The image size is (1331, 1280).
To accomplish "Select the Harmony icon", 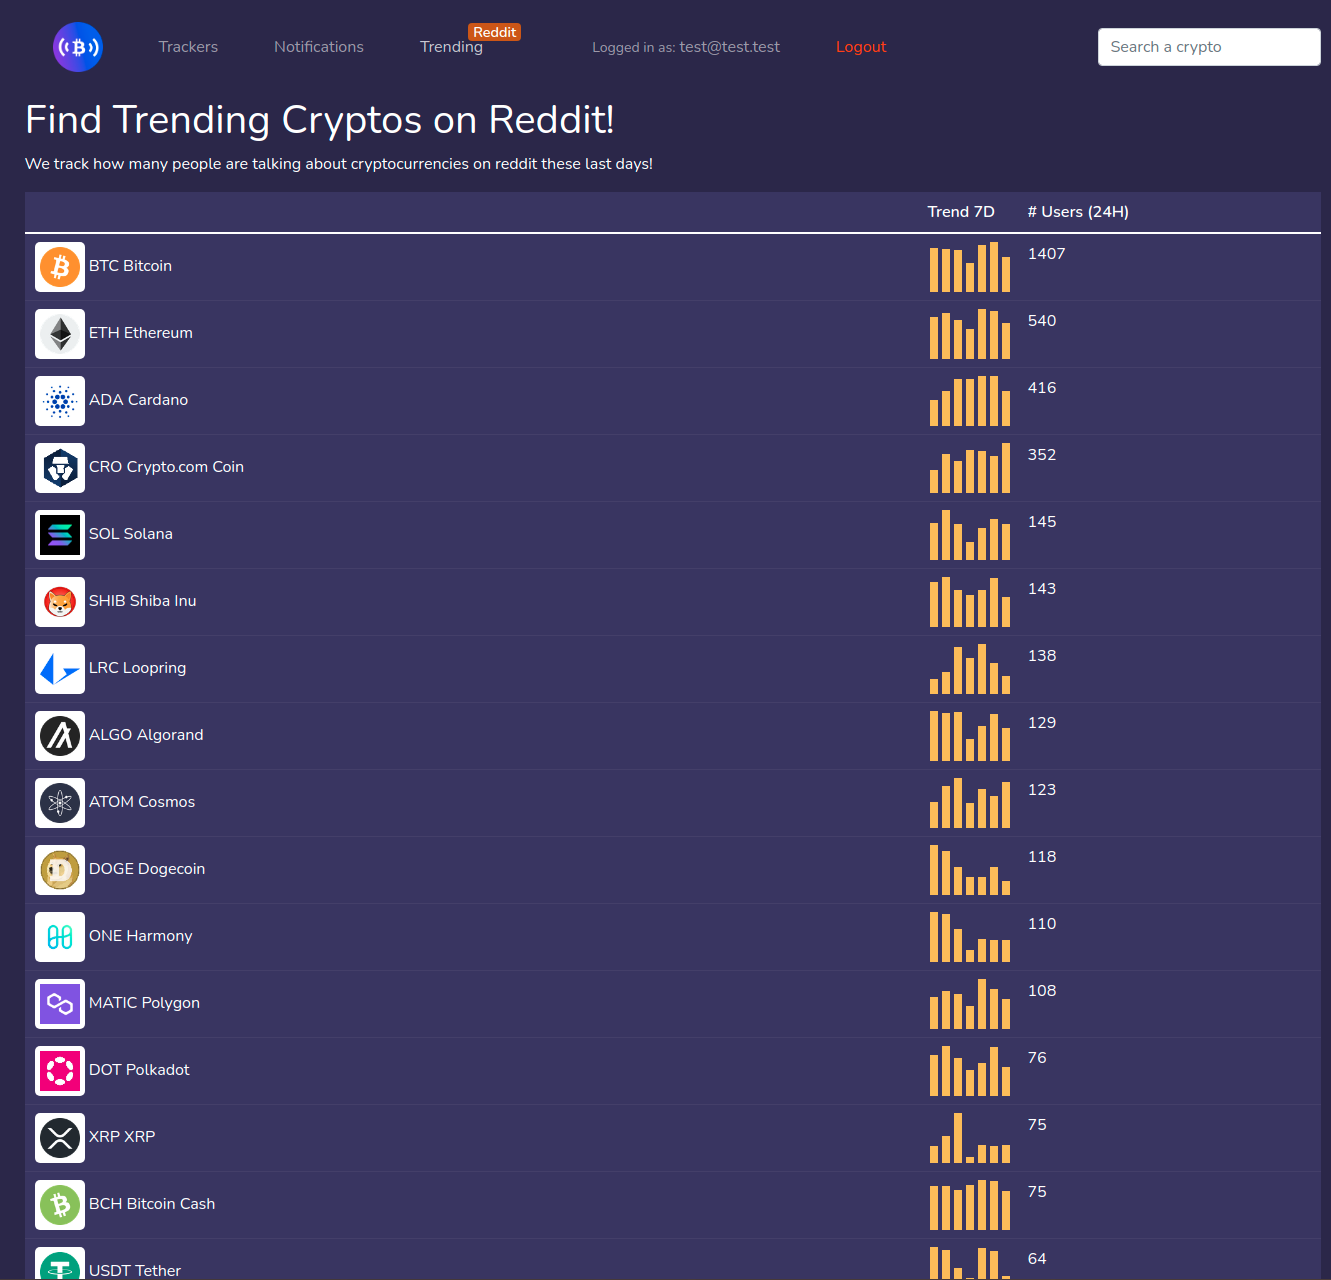I will [59, 937].
